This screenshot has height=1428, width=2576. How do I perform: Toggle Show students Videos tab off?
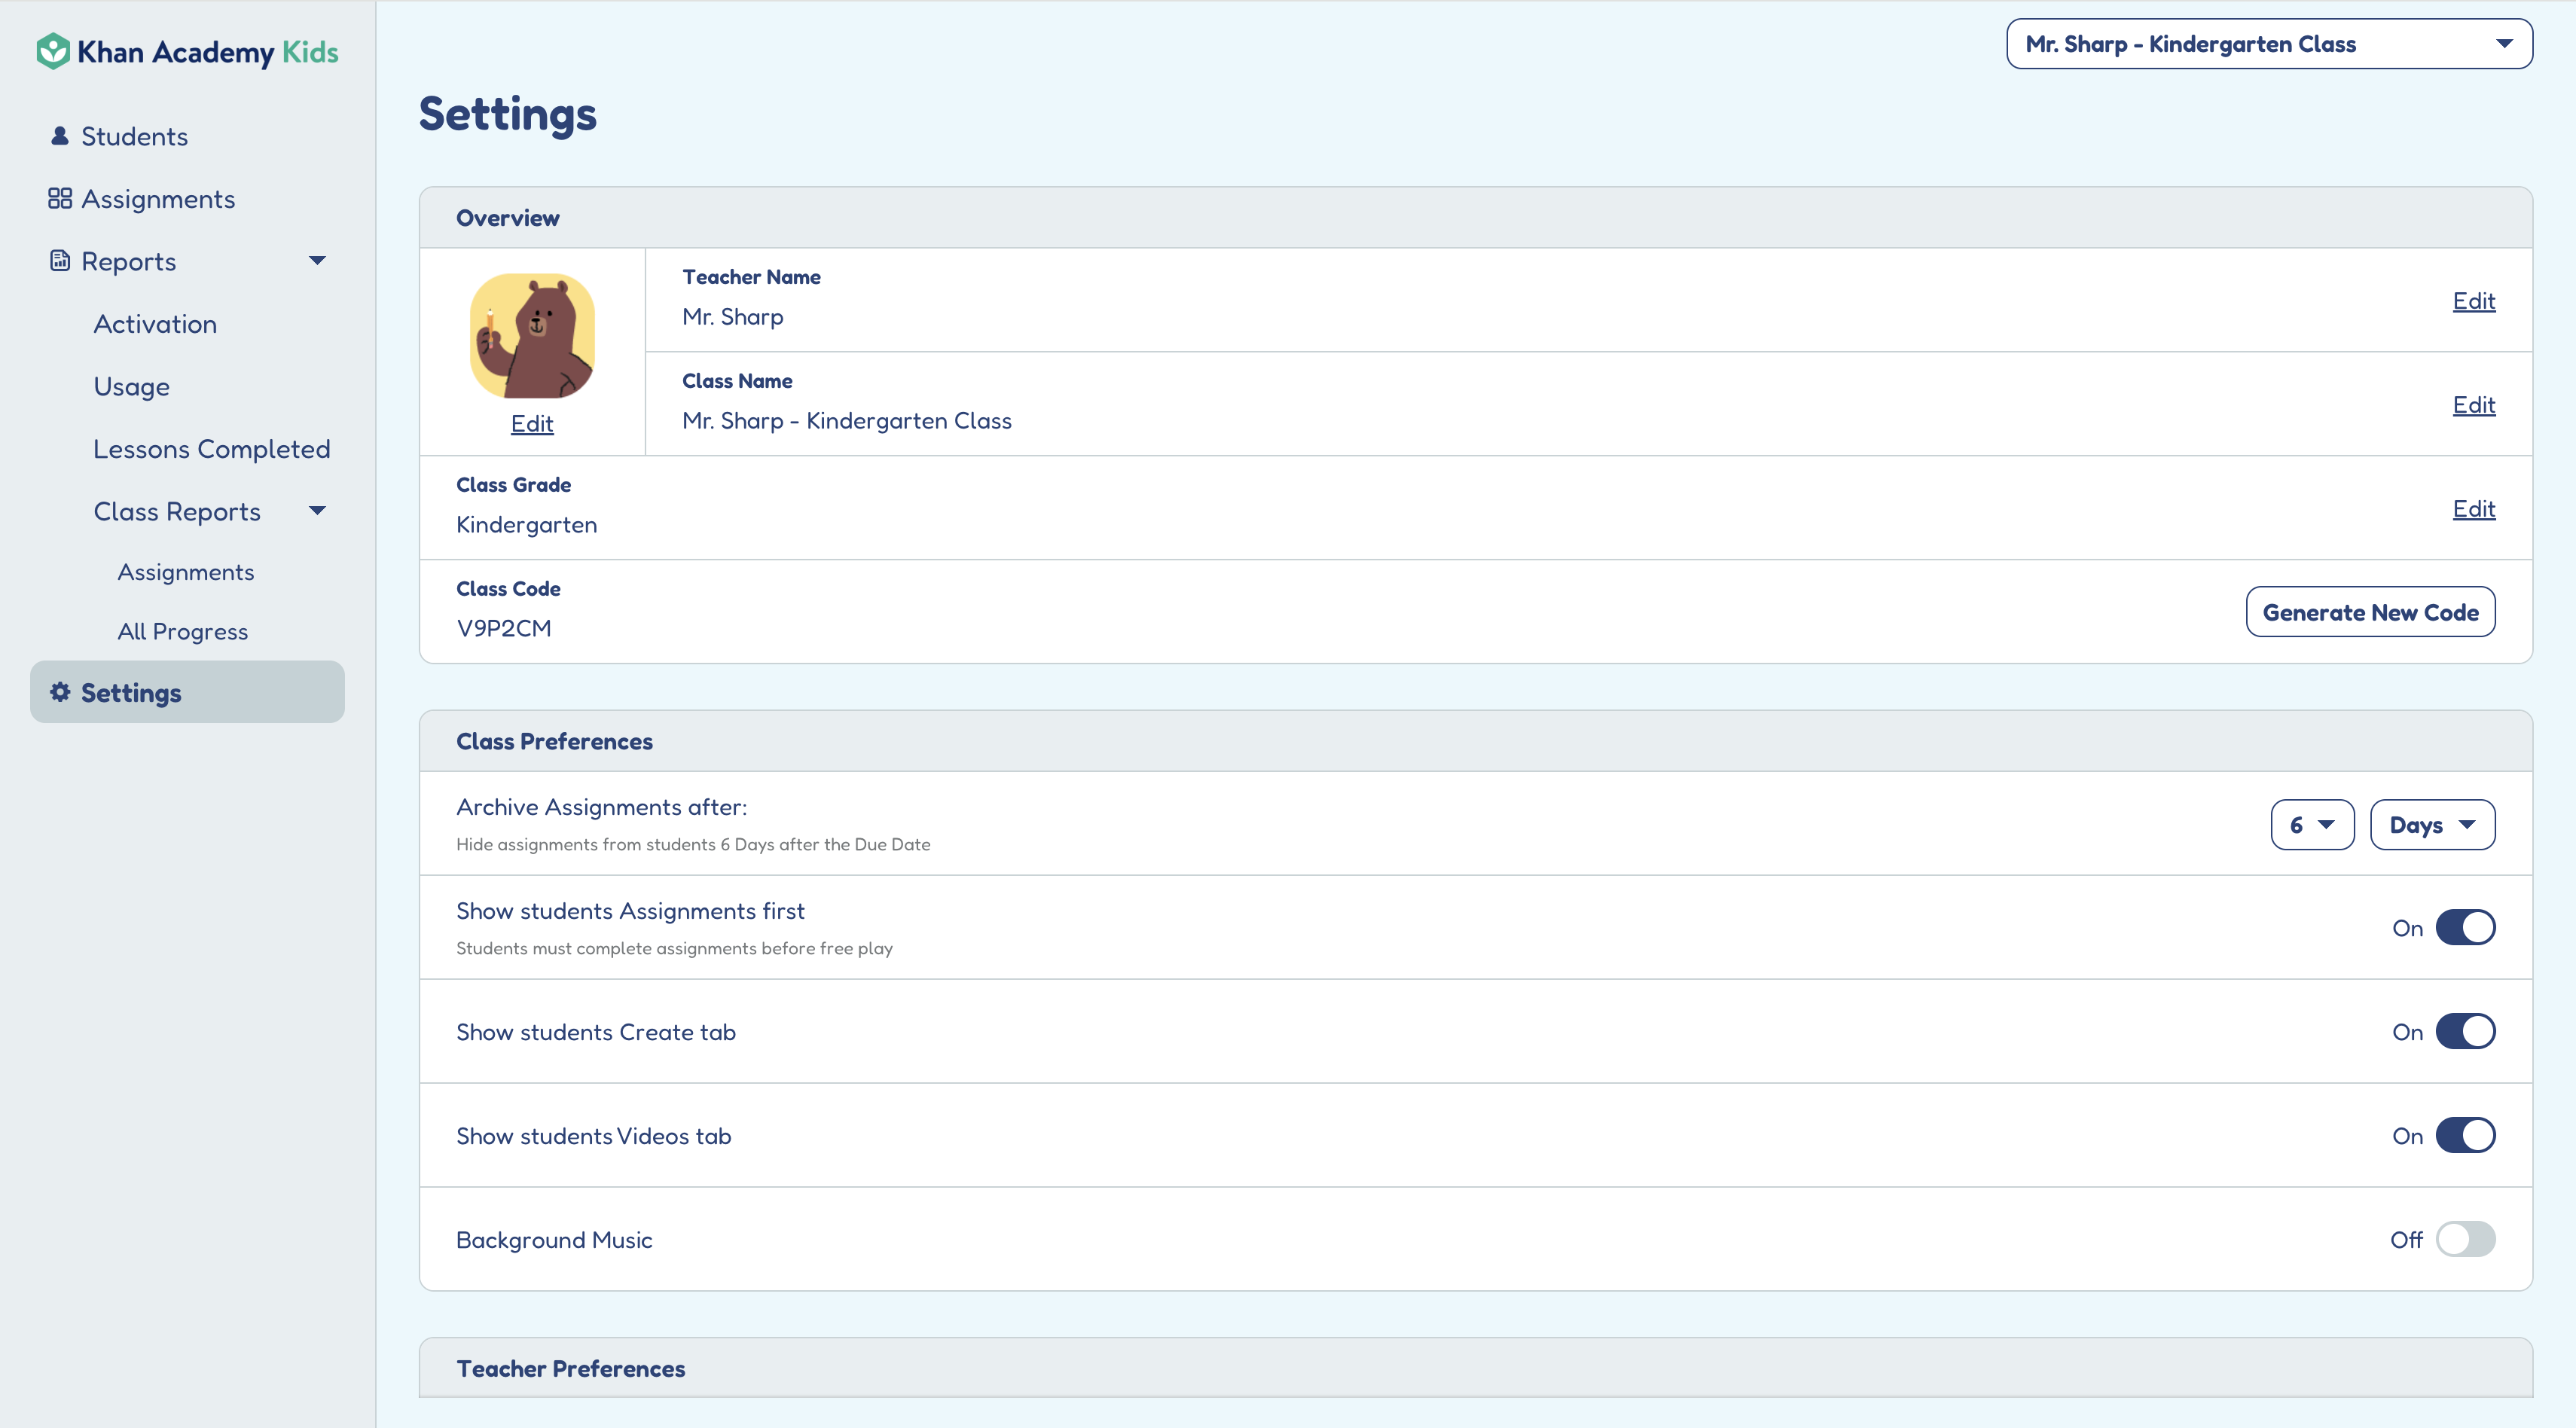[2467, 1135]
